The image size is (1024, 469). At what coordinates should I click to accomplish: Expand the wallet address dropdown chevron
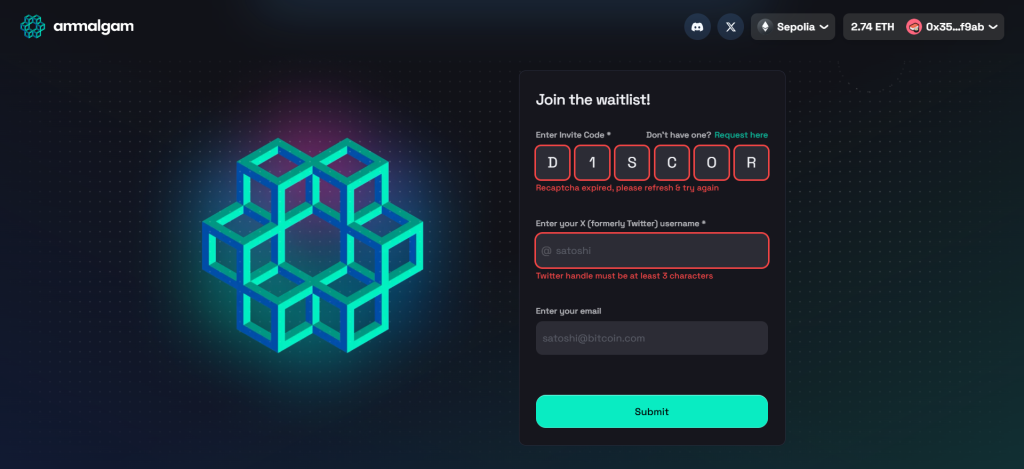[x=993, y=27]
